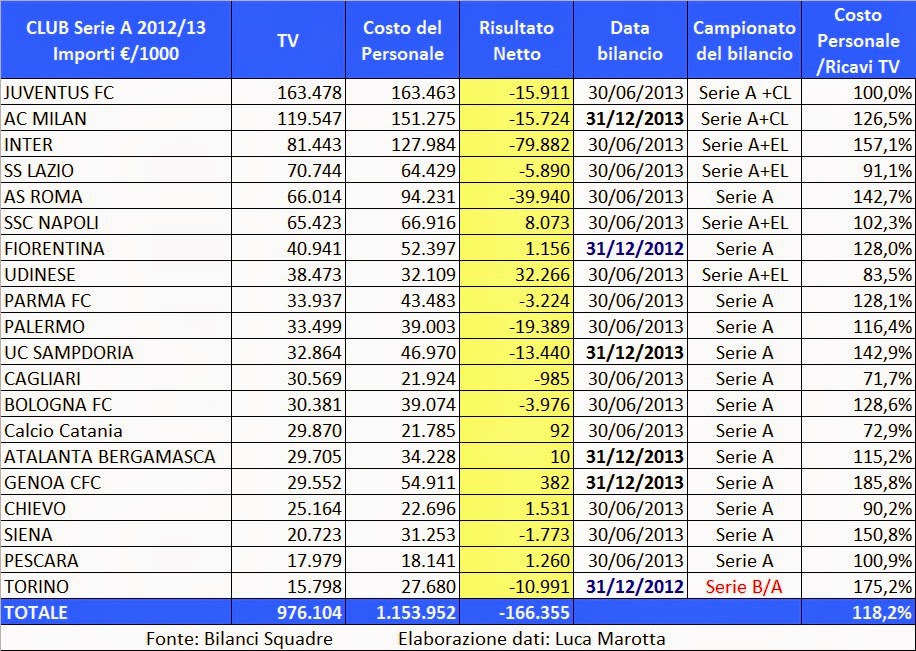
Task: Select Elaborazione dati: Luca Marotta credit
Action: (x=532, y=638)
